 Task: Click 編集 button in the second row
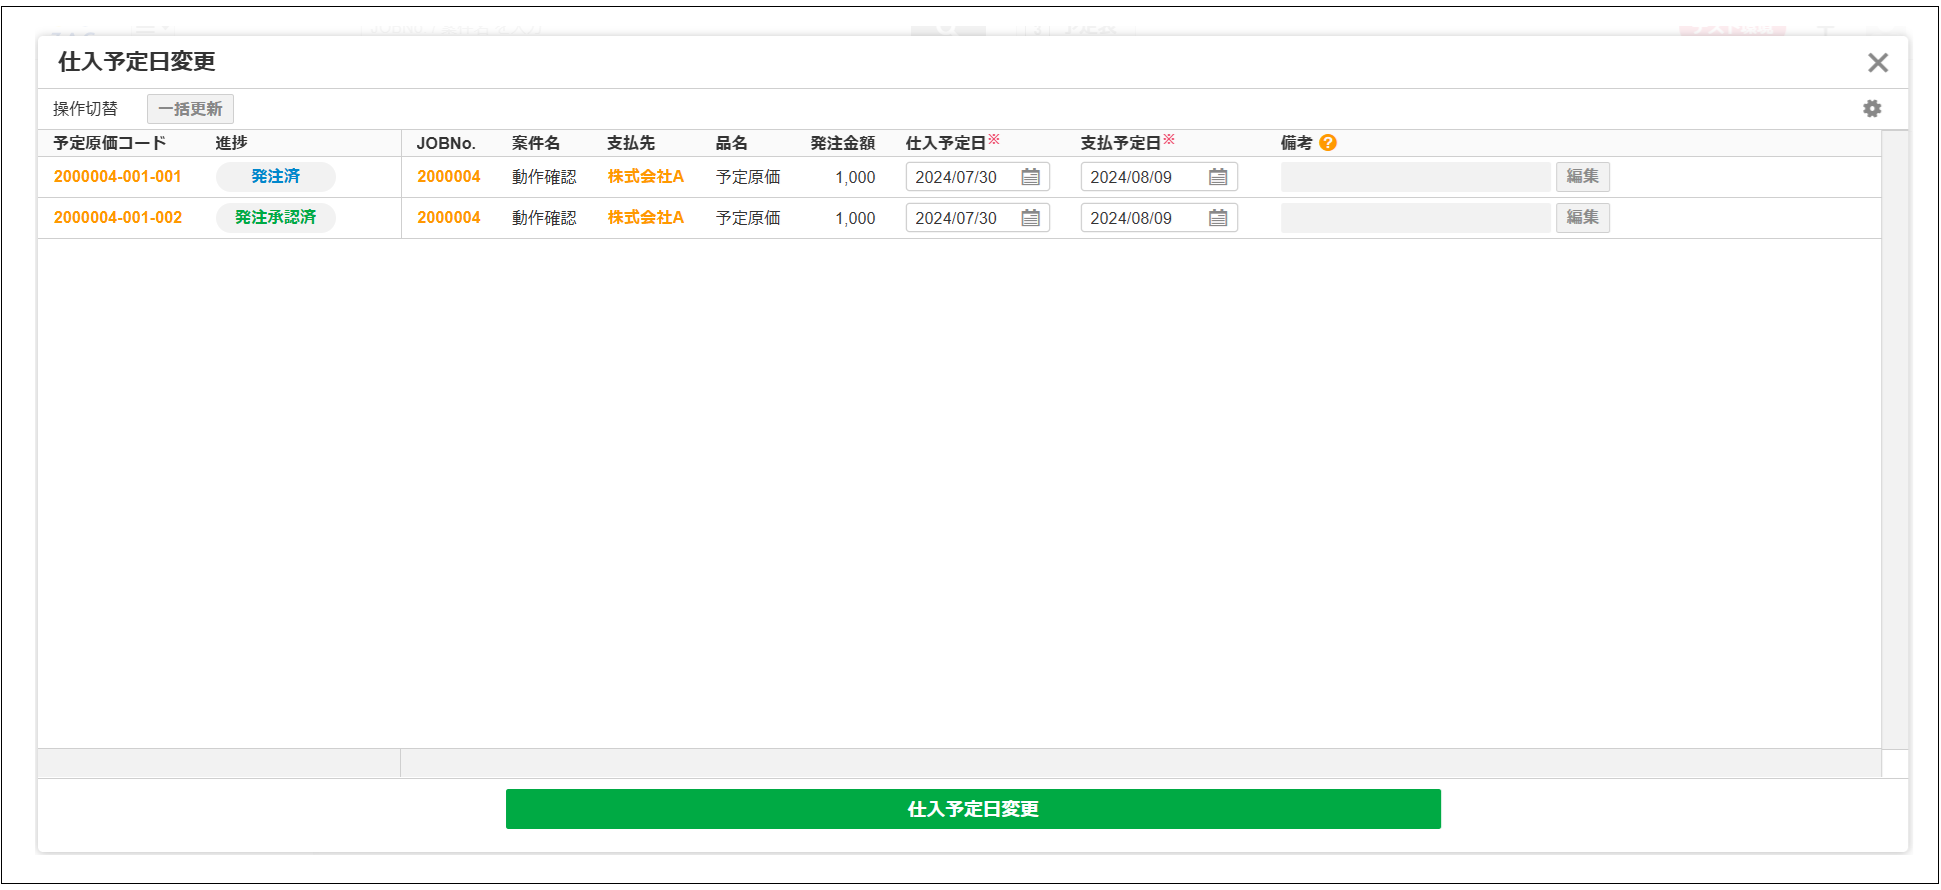[x=1582, y=218]
